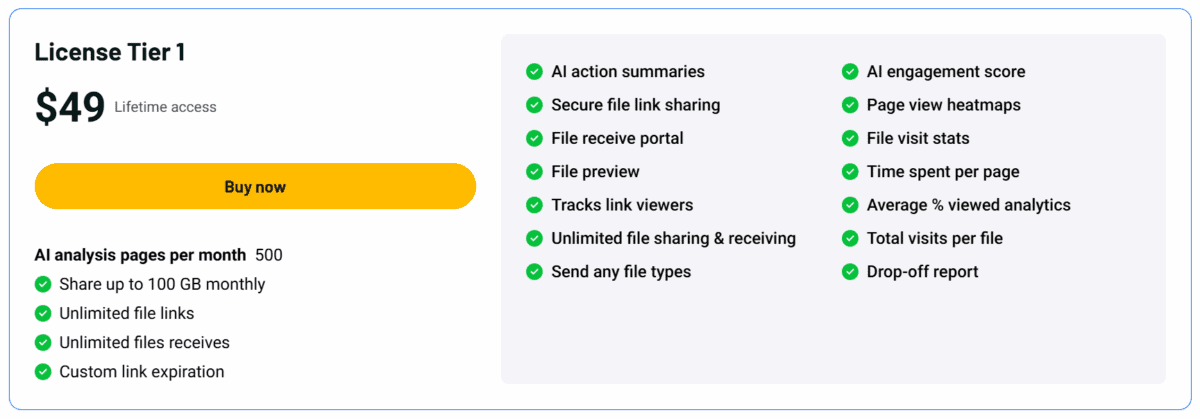Click the checkmark beside AI action summaries
This screenshot has height=419, width=1200.
coord(534,72)
